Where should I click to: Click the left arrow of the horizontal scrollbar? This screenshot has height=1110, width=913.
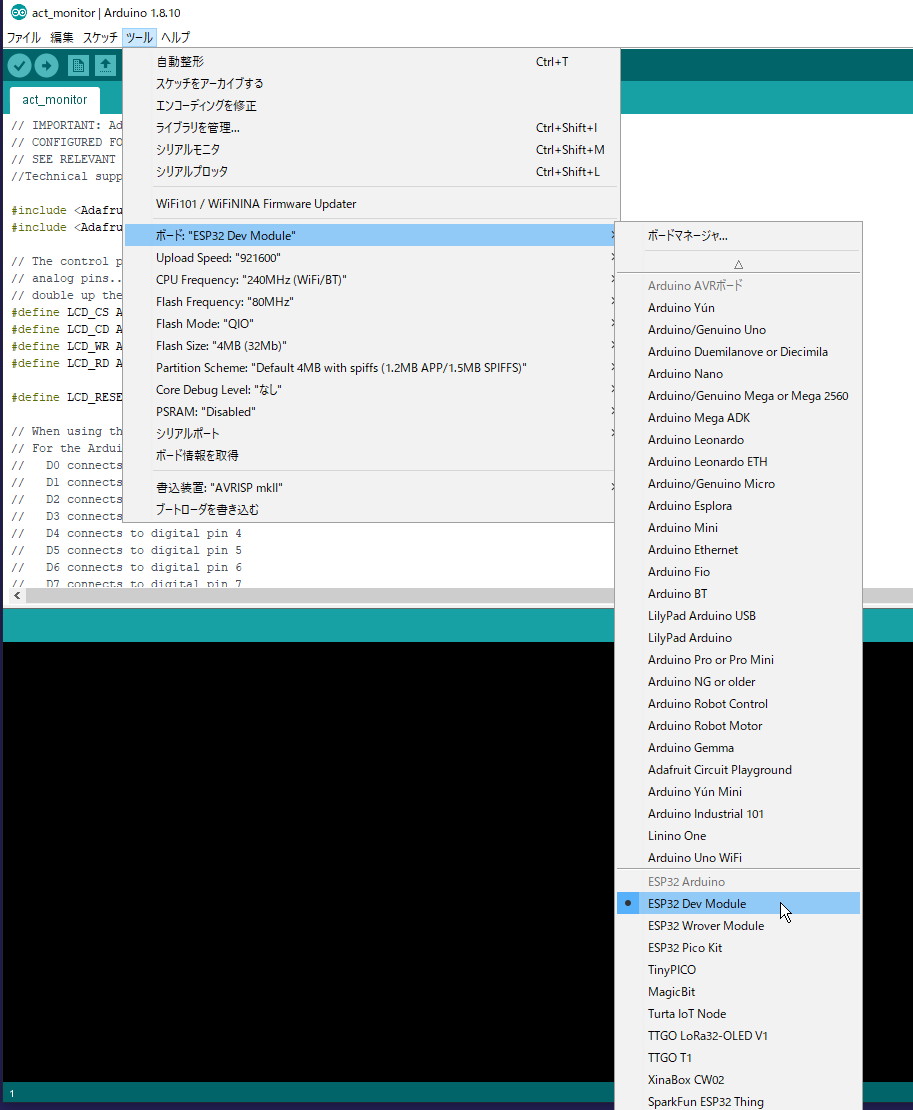point(15,595)
